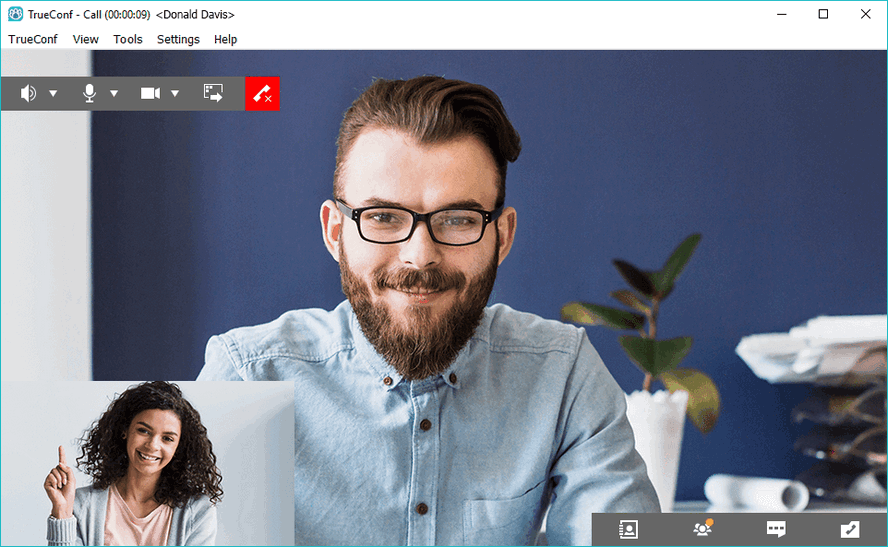Click the TrueConf app icon in the title bar
This screenshot has height=547, width=888.
15,14
